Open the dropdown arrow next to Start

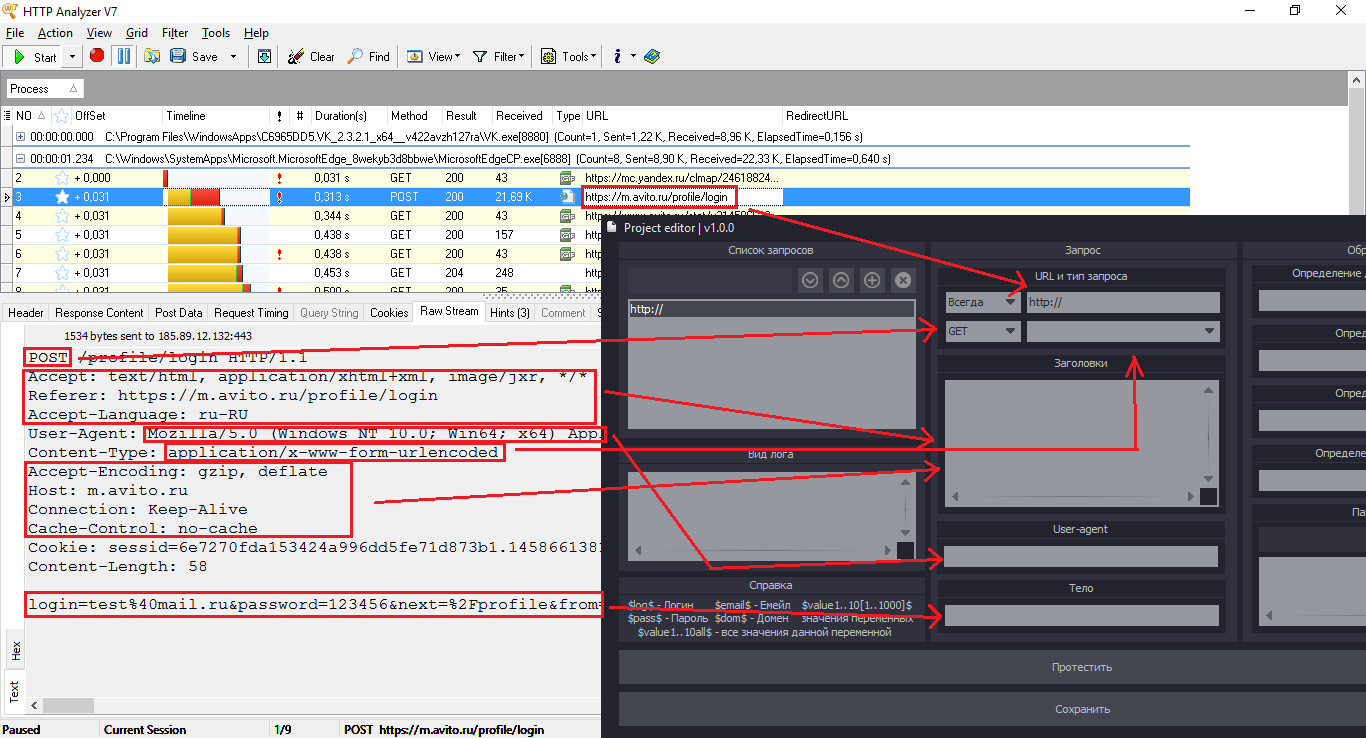(x=73, y=57)
